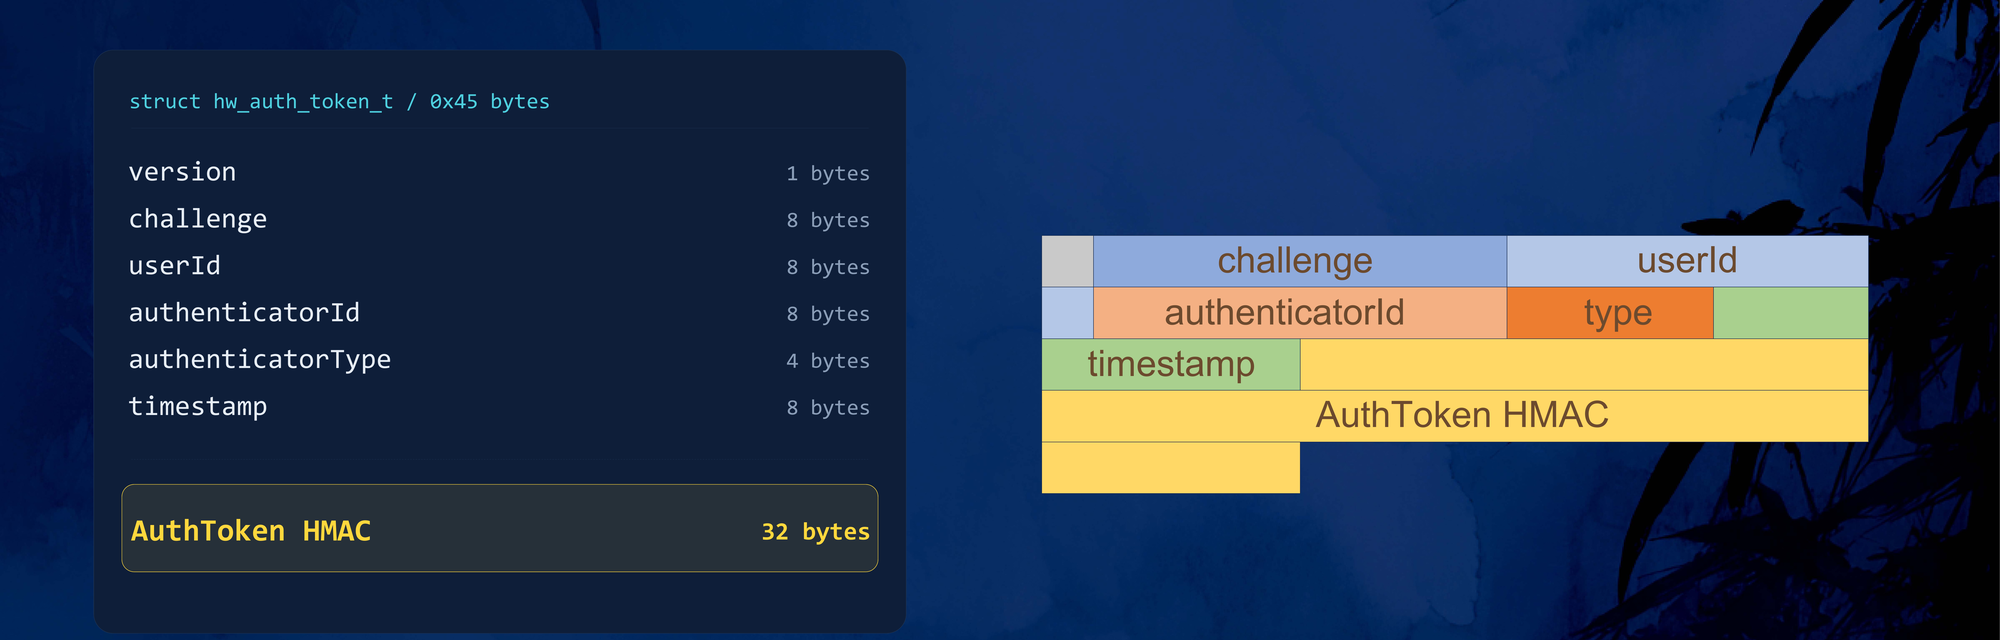The image size is (2000, 640).
Task: Select the AuthToken HMAC highlighted row
Action: [x=500, y=528]
